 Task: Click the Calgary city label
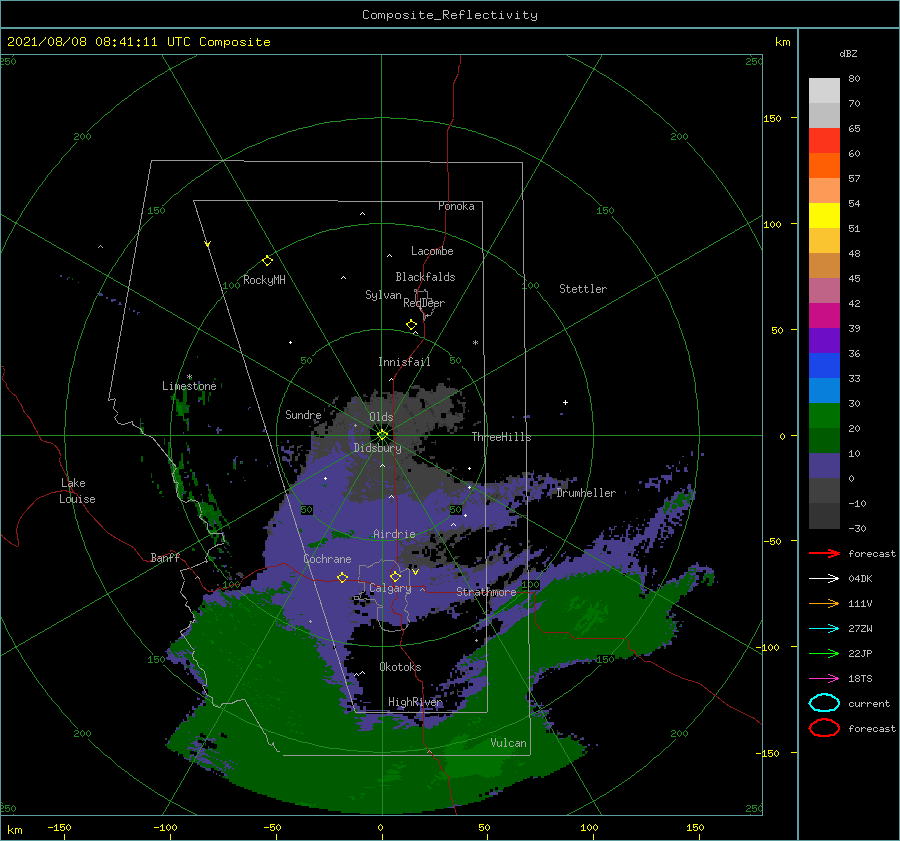pos(390,588)
